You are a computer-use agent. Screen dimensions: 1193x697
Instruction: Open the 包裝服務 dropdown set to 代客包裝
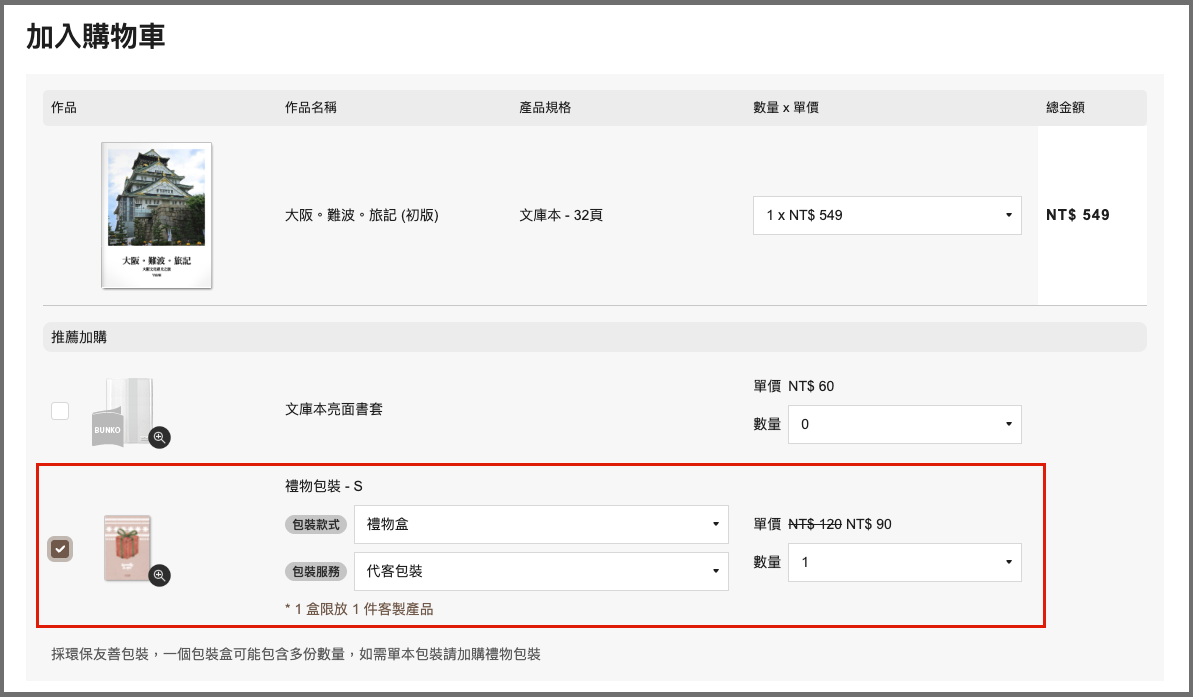tap(540, 571)
